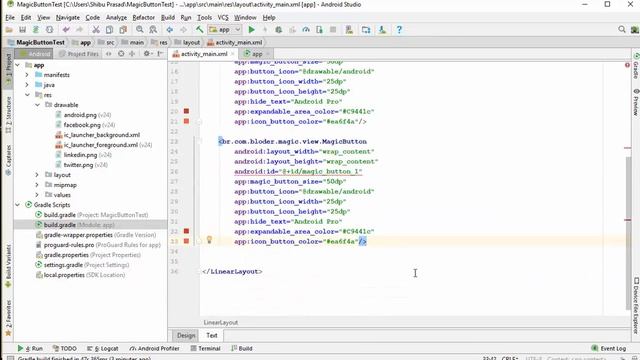Open the TODO tool window
The height and width of the screenshot is (360, 640).
point(64,349)
